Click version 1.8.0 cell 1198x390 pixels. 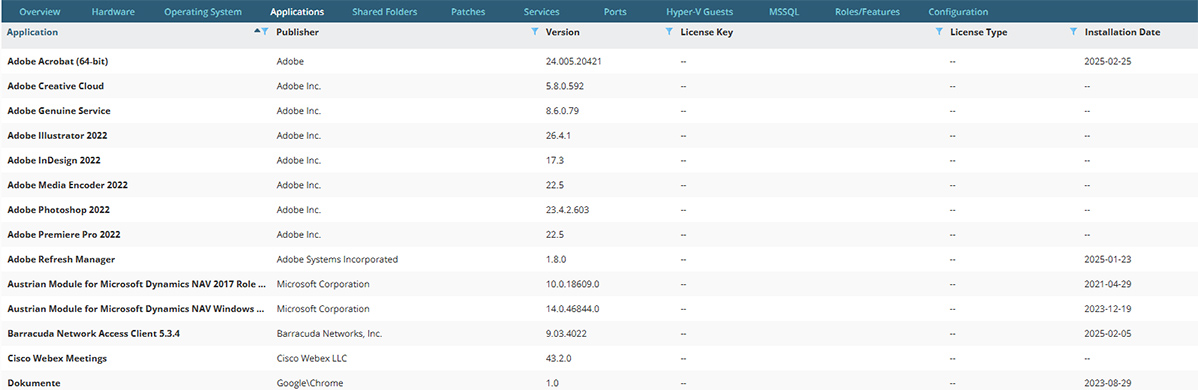coord(555,259)
